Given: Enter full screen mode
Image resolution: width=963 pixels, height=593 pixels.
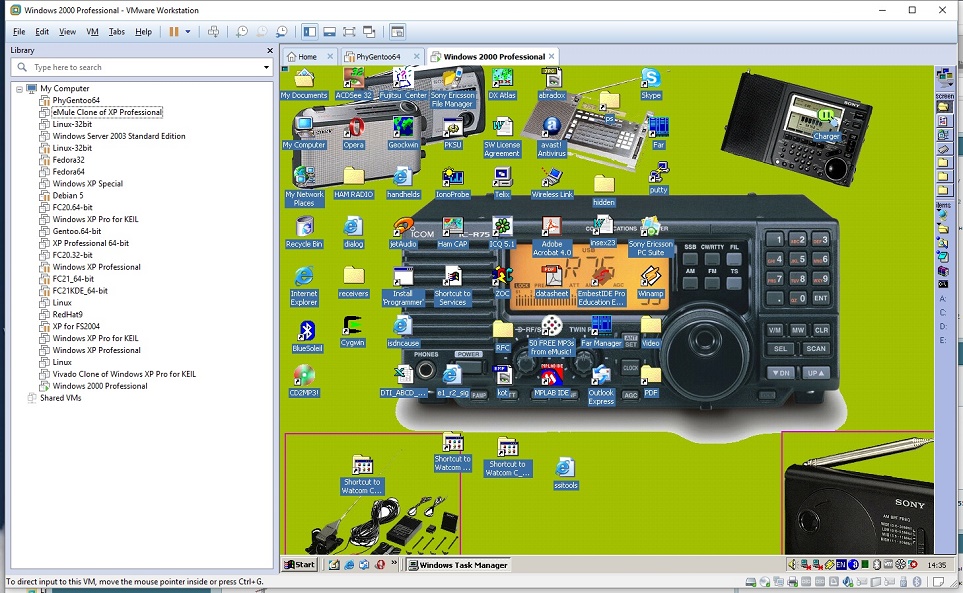Looking at the screenshot, I should pos(349,31).
